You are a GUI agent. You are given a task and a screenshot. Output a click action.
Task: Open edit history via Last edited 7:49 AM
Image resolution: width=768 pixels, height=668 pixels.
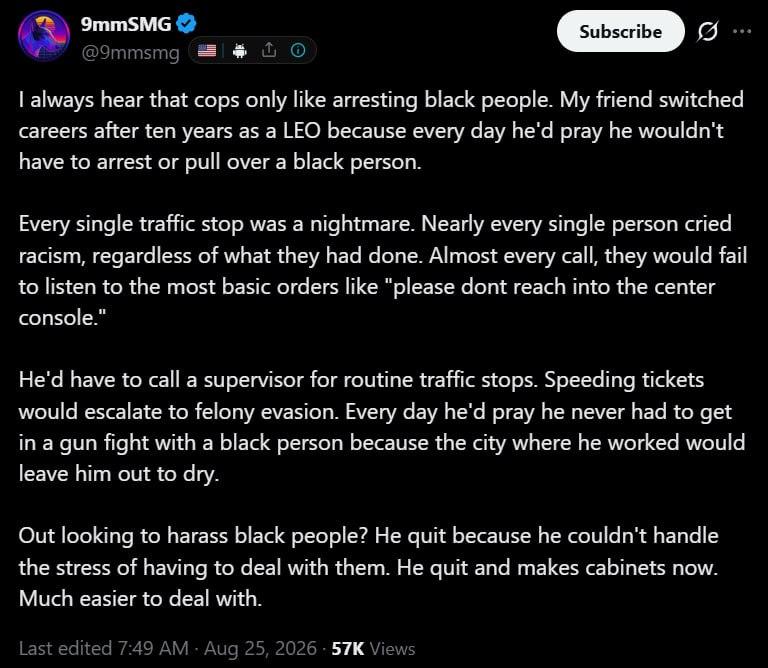pos(104,648)
